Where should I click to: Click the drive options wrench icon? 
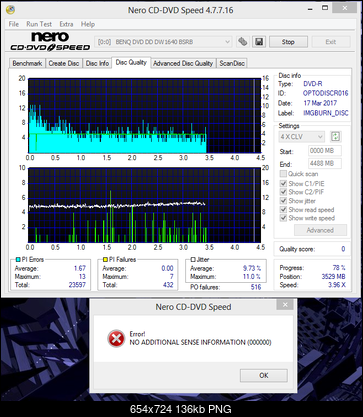tap(243, 42)
